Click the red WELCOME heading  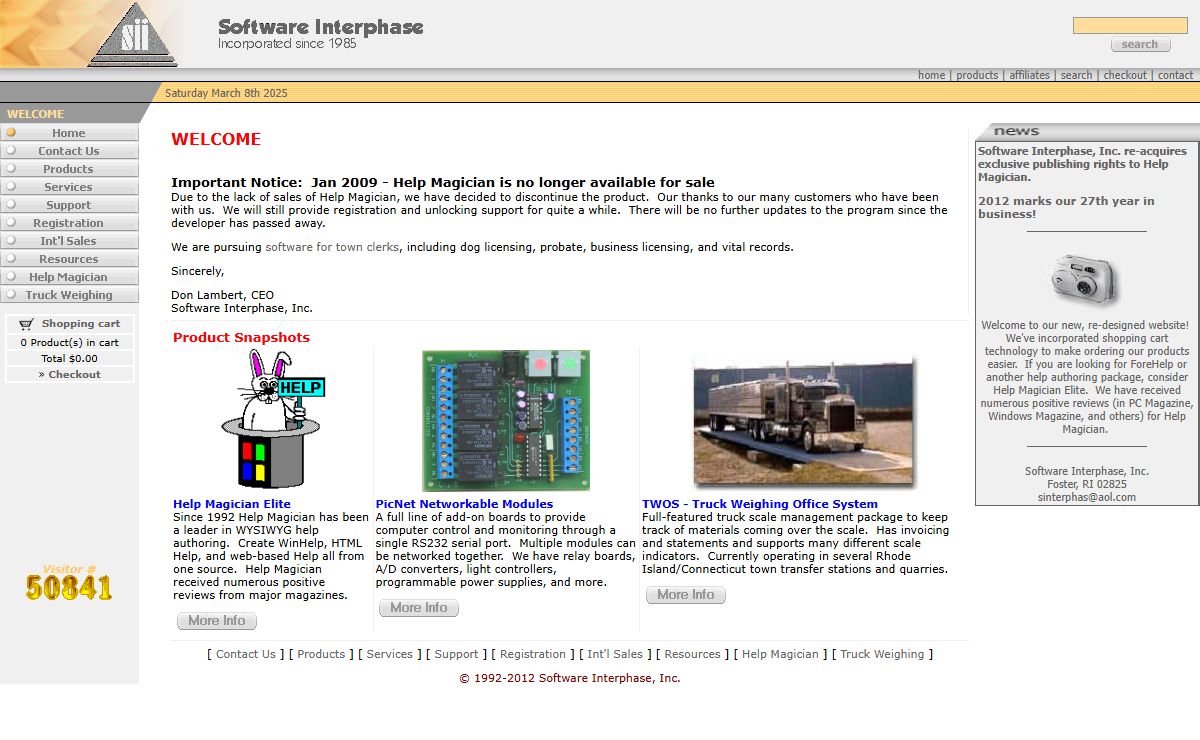click(x=216, y=140)
